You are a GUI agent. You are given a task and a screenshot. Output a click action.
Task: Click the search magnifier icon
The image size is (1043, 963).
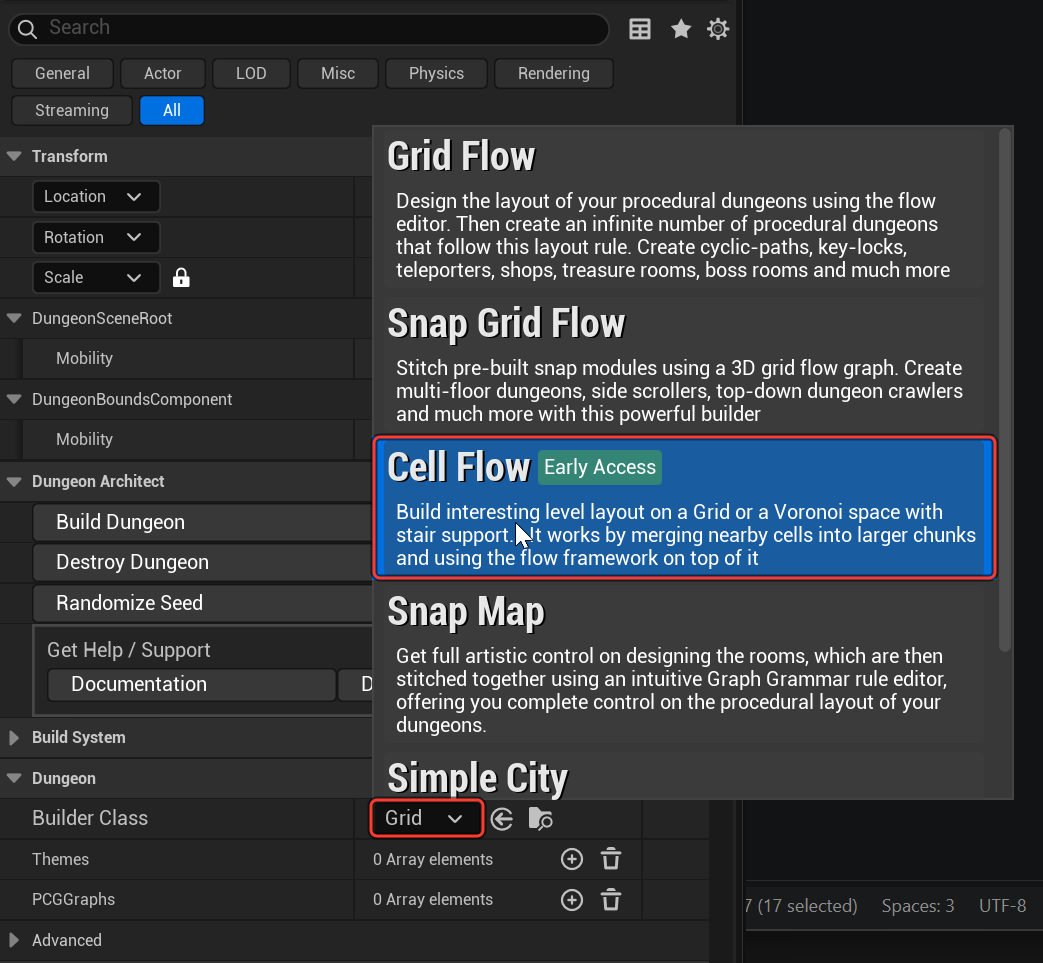coord(27,29)
